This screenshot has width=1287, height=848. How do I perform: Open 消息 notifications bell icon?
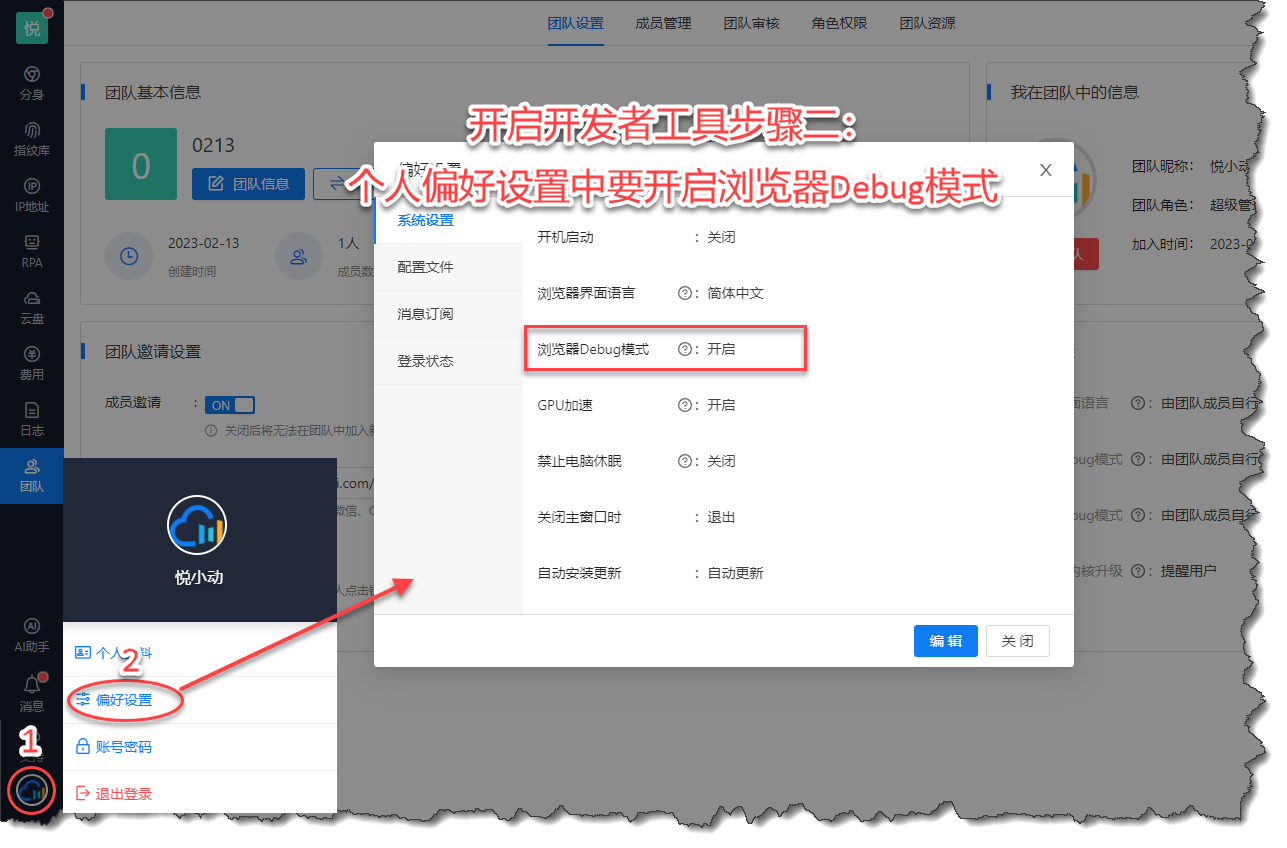click(x=32, y=692)
